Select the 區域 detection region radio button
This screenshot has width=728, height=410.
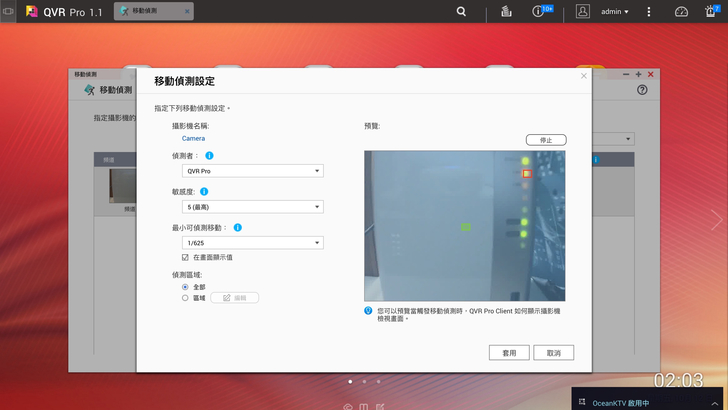point(185,297)
